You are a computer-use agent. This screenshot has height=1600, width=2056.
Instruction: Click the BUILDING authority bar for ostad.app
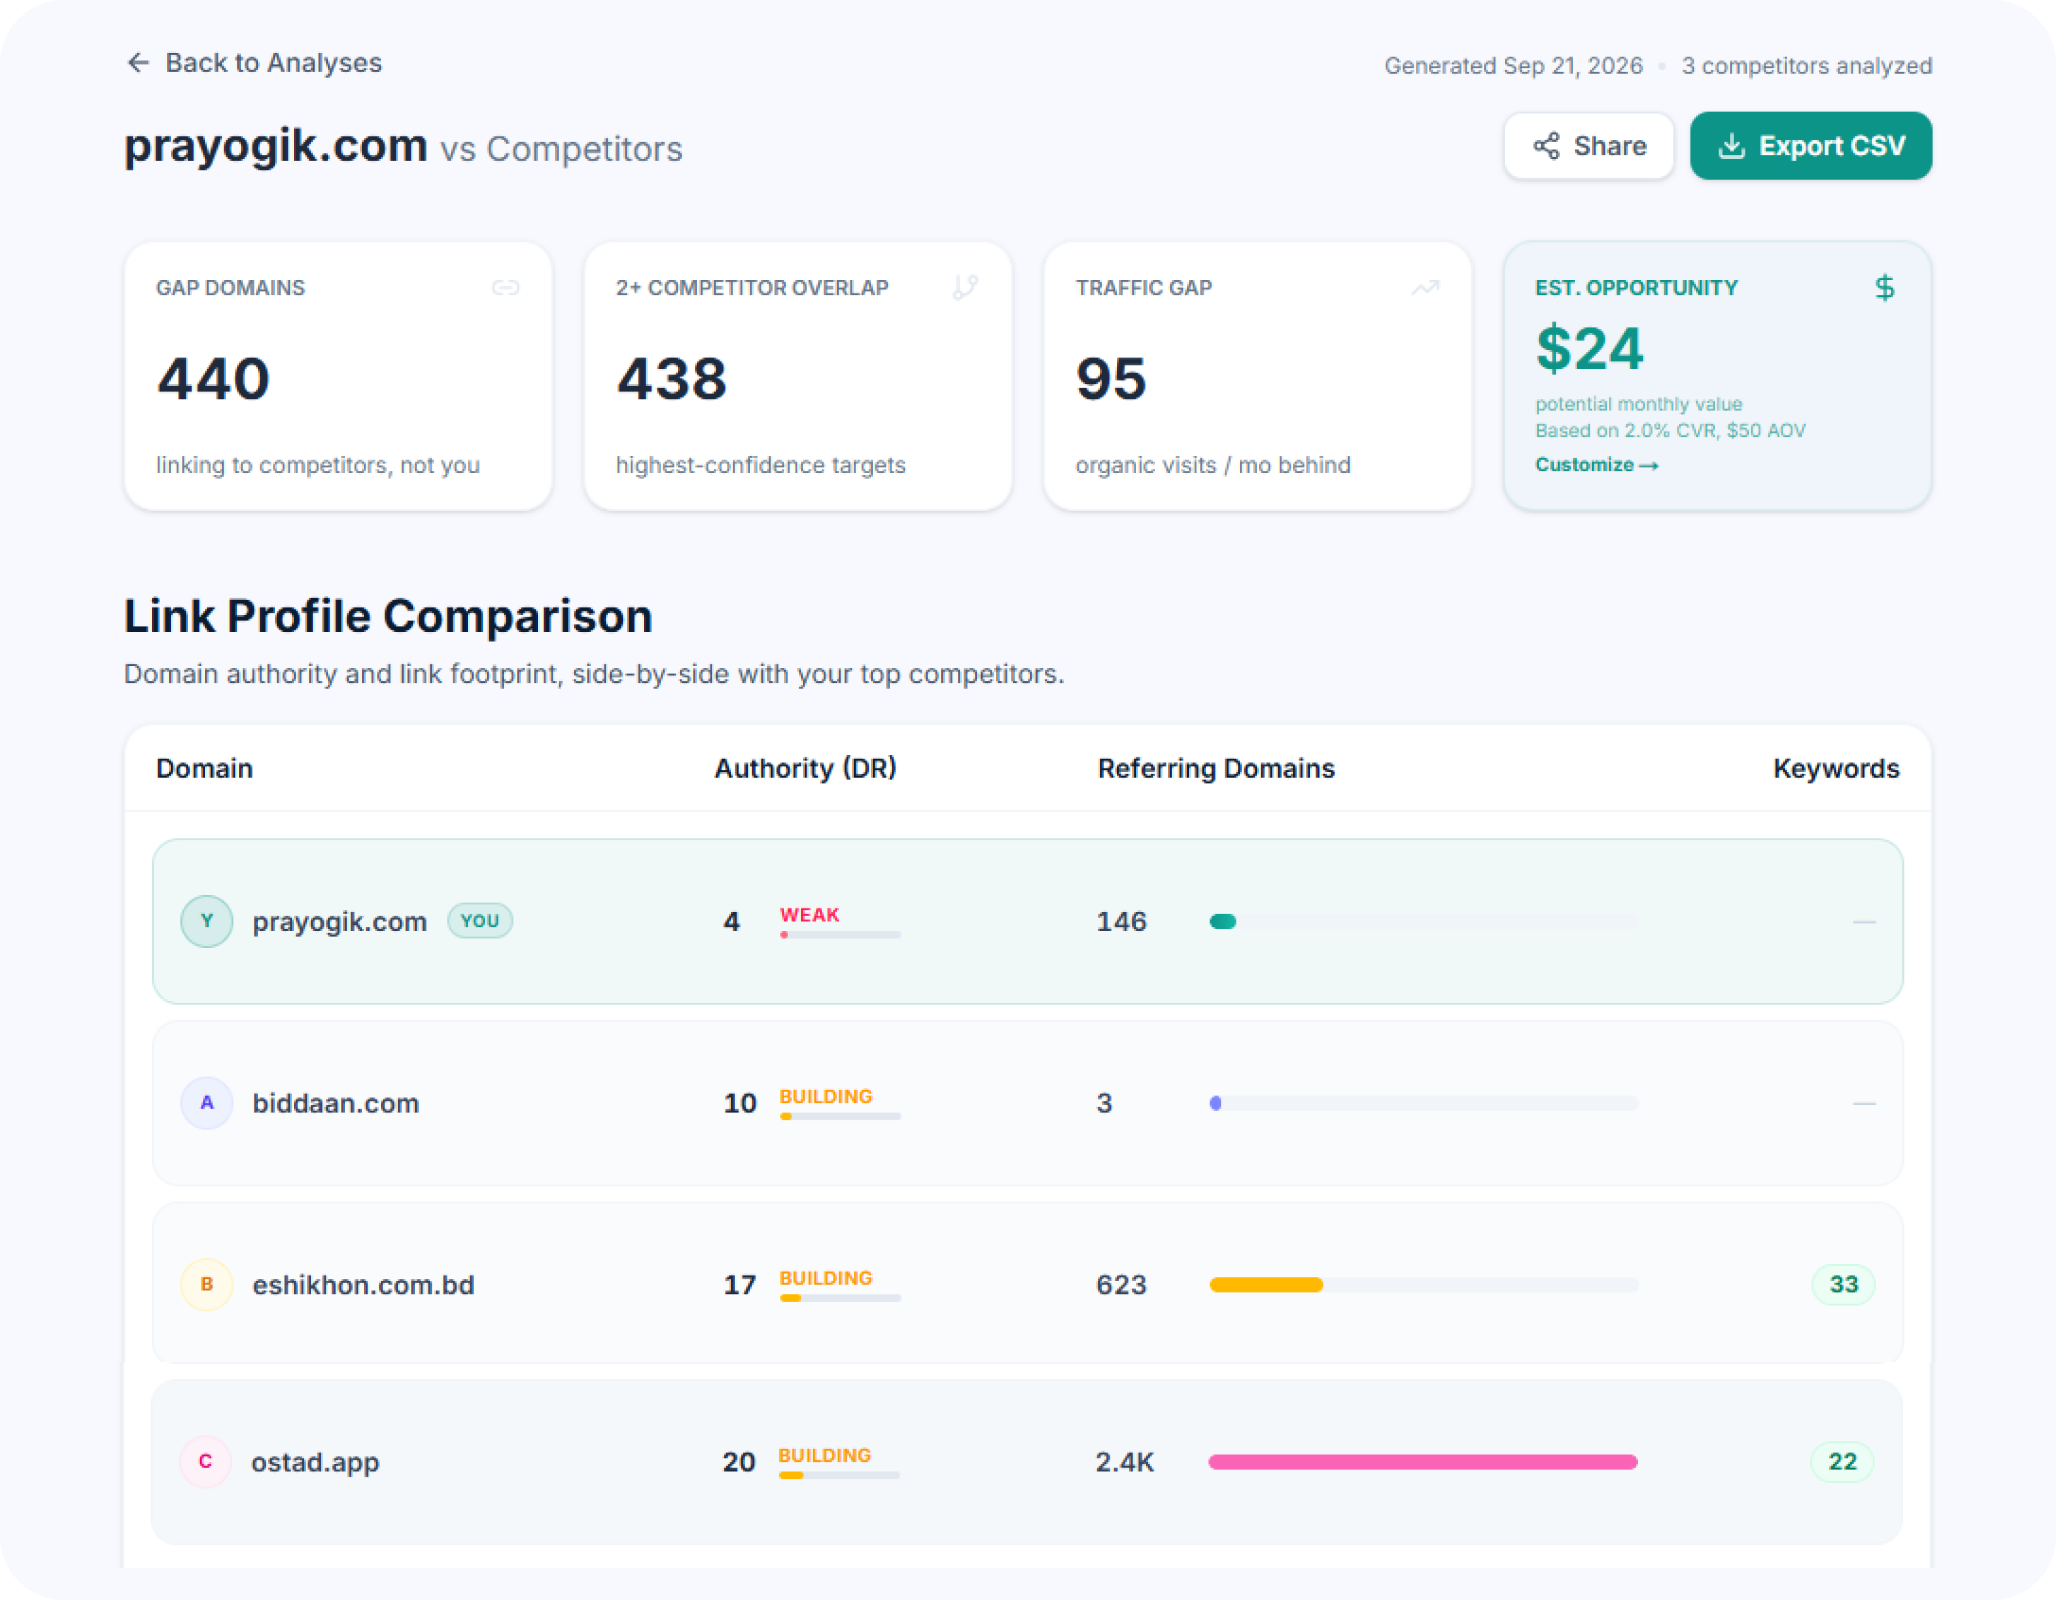click(x=839, y=1475)
